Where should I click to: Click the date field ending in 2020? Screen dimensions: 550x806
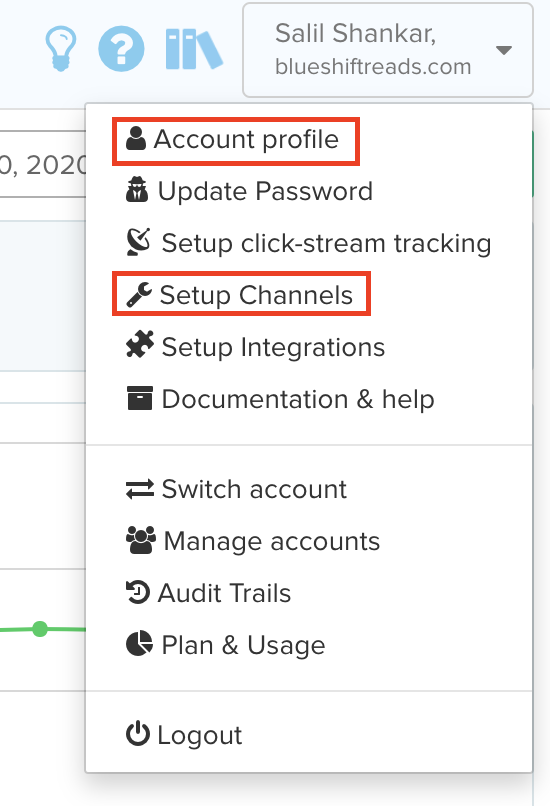pos(43,164)
